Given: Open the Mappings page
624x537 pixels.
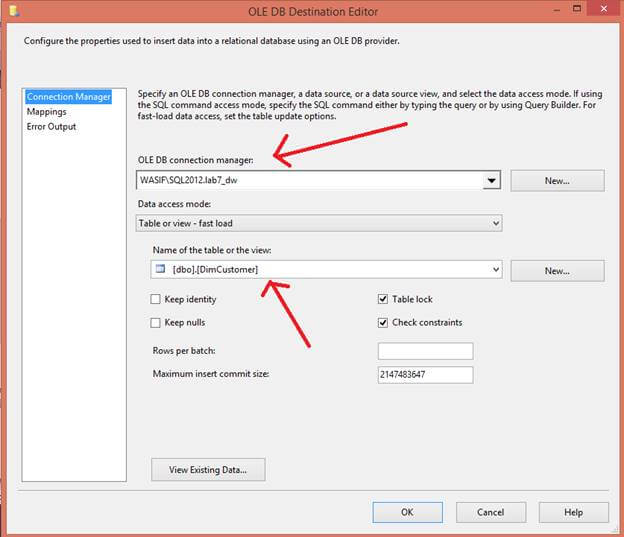Looking at the screenshot, I should (47, 112).
